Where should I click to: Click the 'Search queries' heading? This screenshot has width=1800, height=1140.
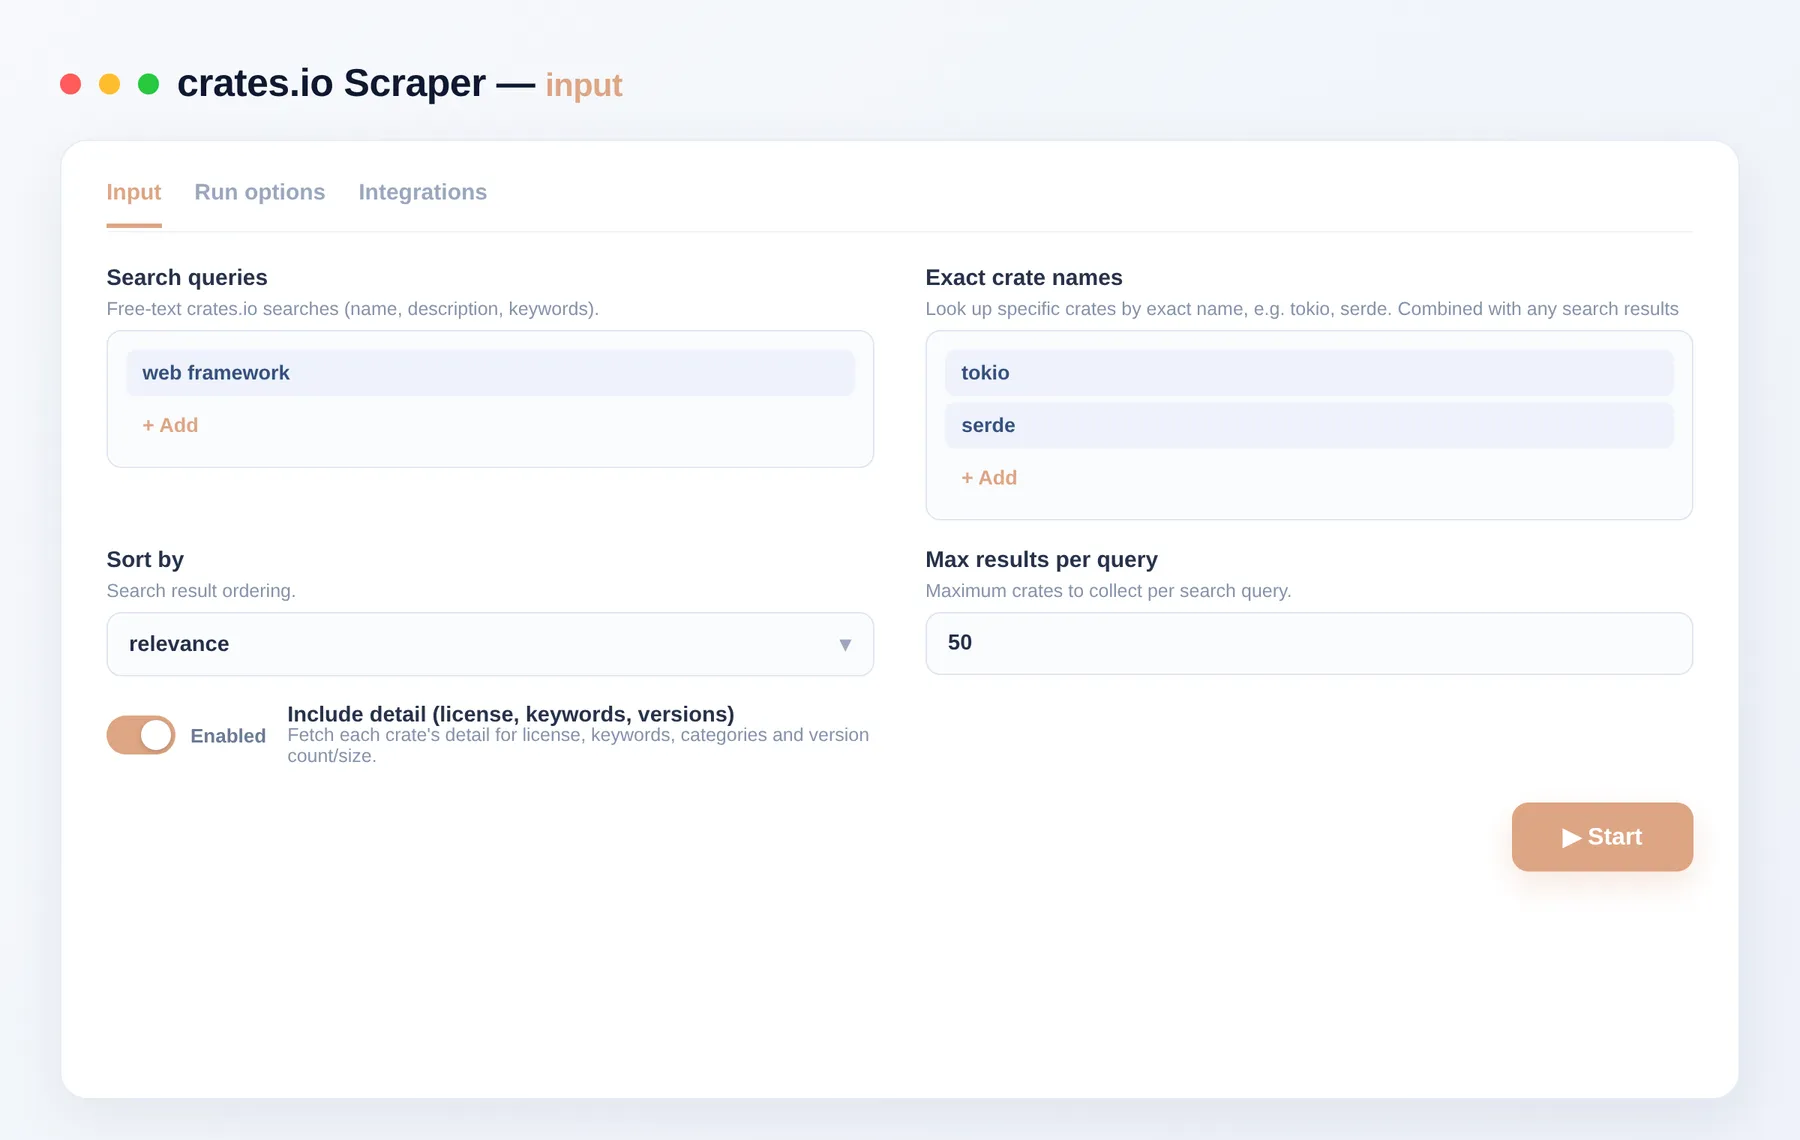pyautogui.click(x=187, y=278)
